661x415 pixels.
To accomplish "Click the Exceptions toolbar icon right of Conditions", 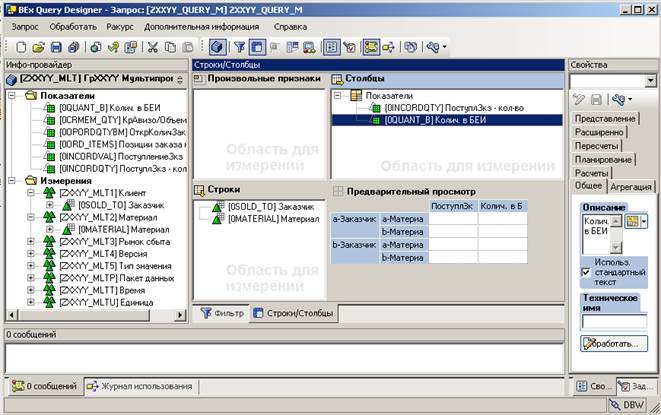I will [310, 47].
